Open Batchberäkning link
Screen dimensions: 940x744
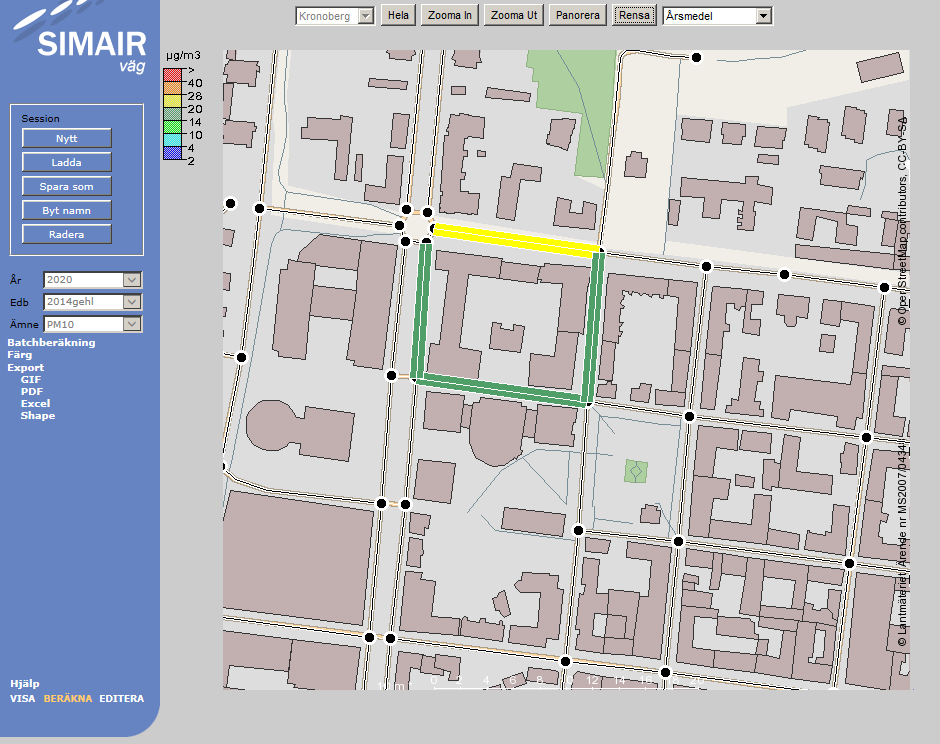pos(51,342)
